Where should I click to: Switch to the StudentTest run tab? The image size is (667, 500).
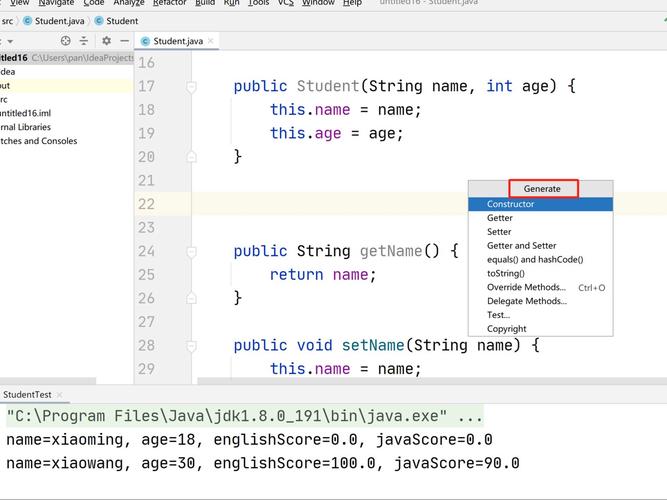(27, 395)
